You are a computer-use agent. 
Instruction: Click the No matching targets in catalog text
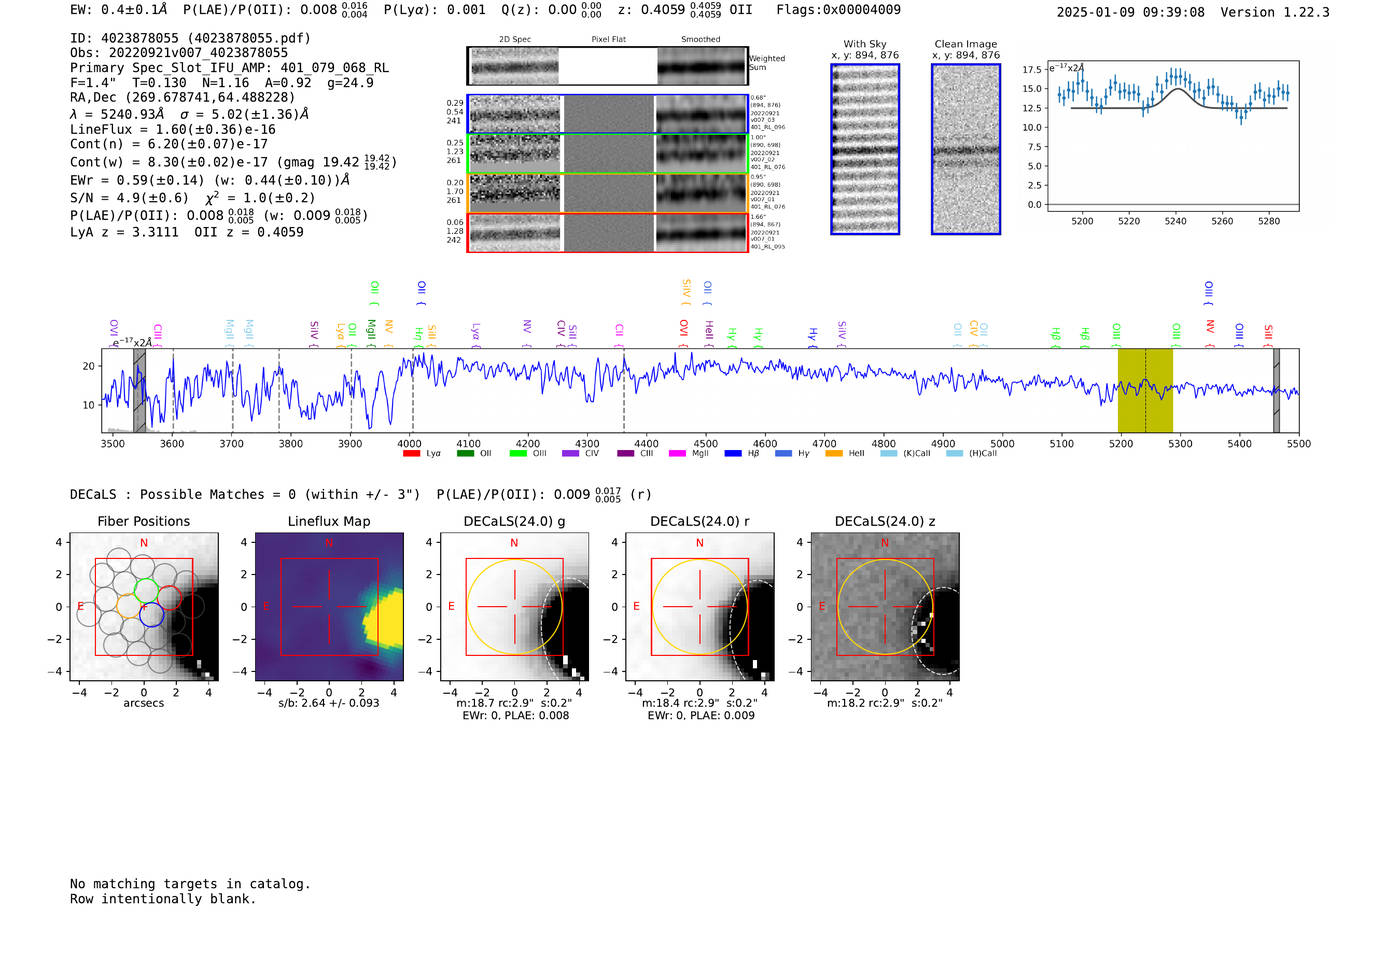(x=190, y=884)
